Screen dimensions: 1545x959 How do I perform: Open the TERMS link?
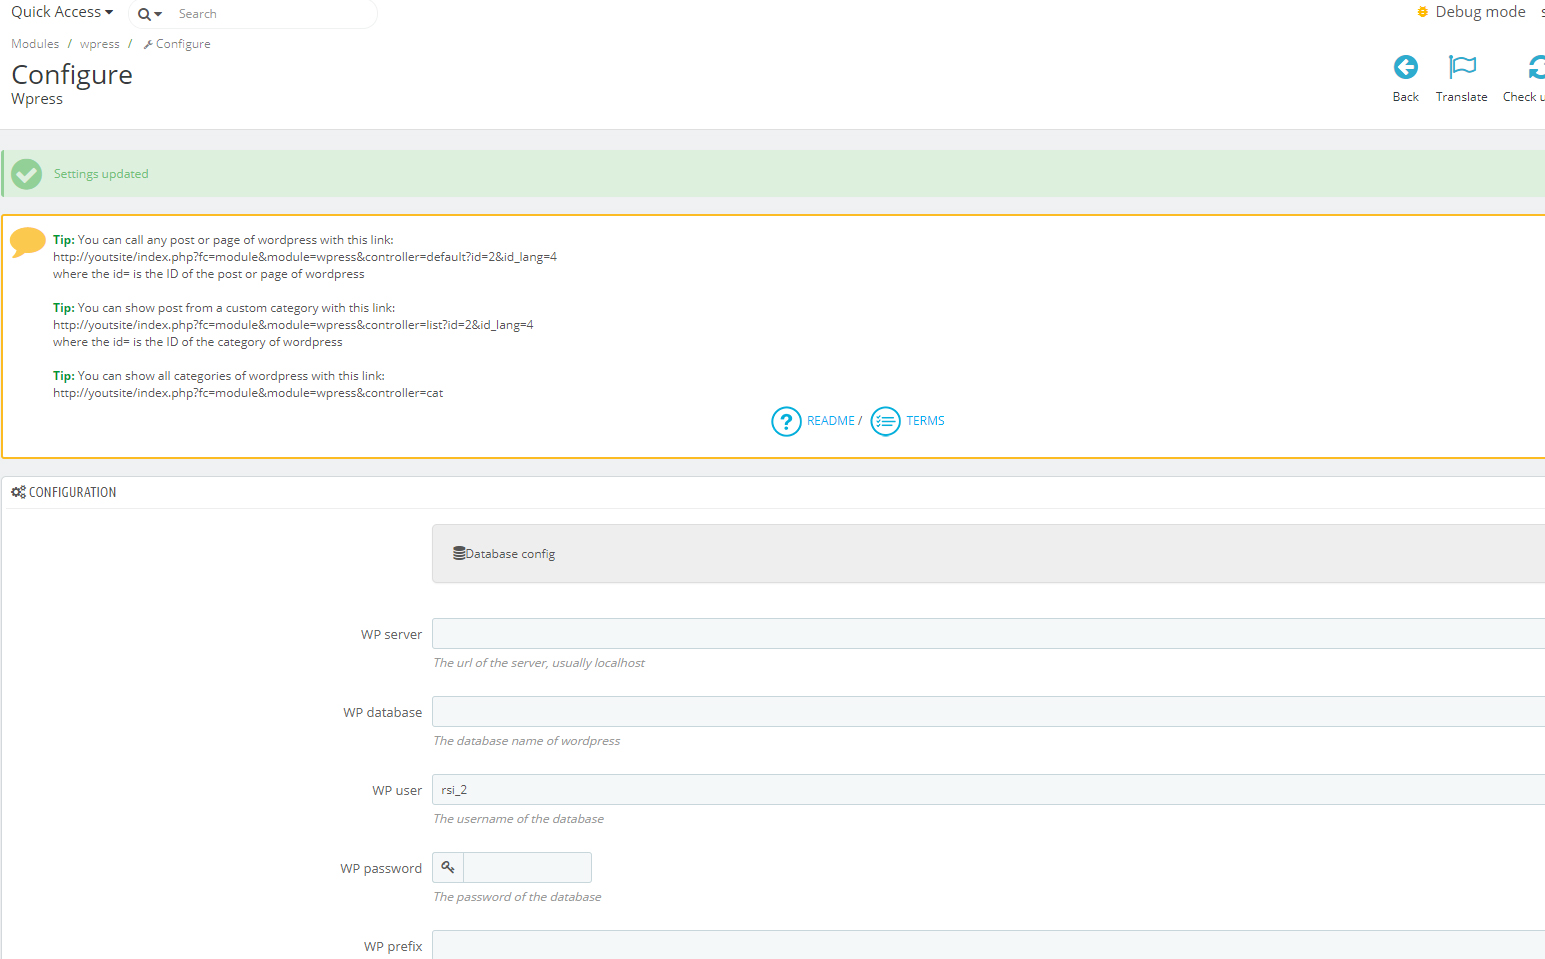[x=925, y=421]
